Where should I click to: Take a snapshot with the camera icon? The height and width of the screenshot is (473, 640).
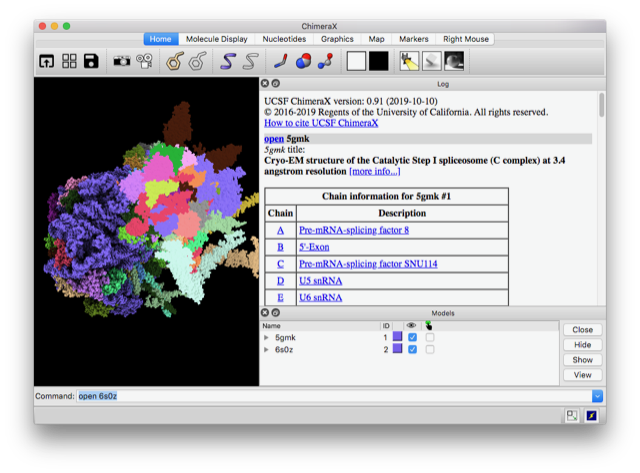121,61
